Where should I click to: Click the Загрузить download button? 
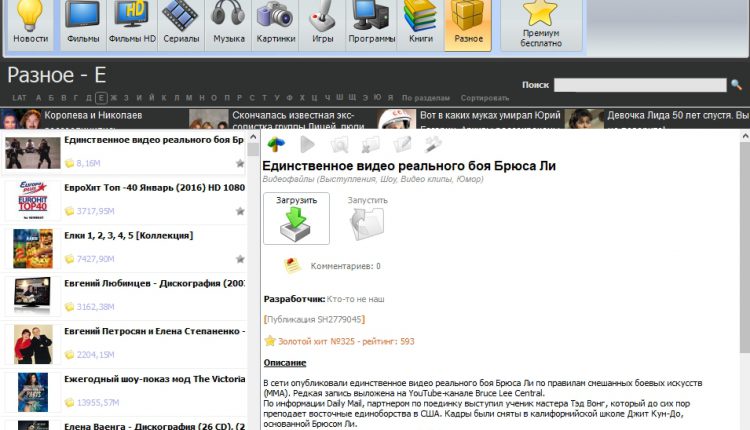[296, 218]
